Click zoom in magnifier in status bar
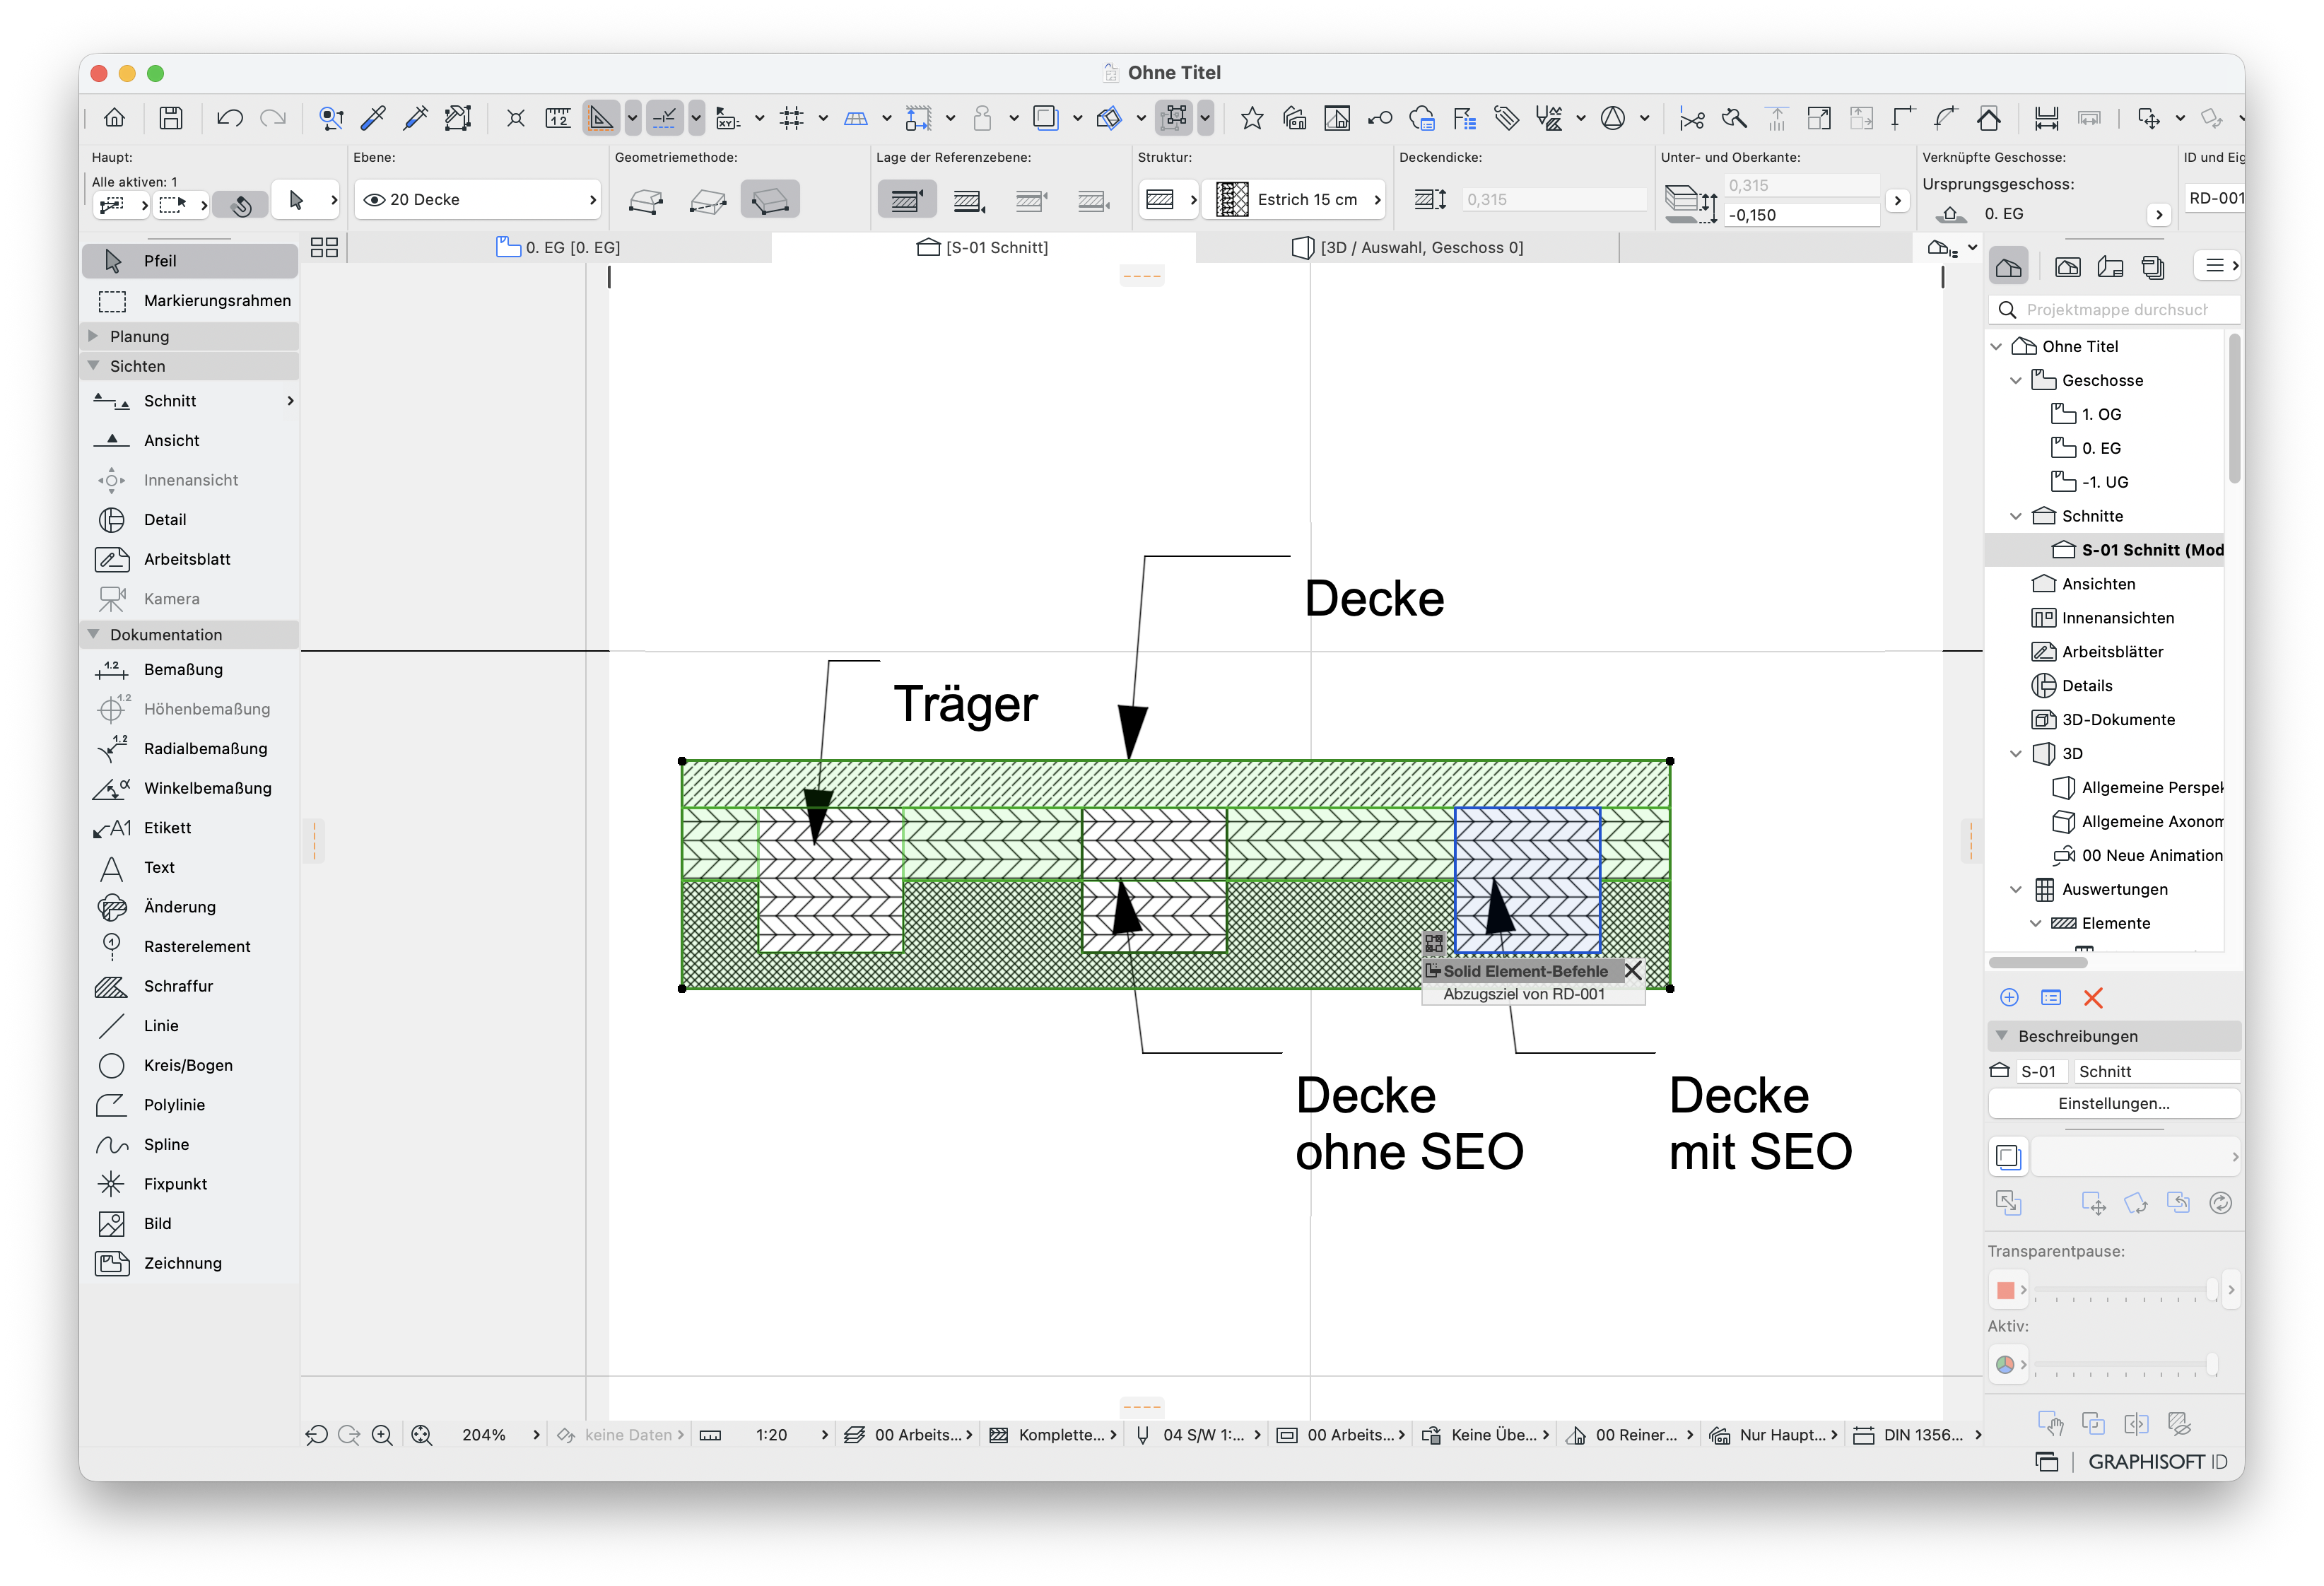The image size is (2324, 1586). click(x=382, y=1435)
